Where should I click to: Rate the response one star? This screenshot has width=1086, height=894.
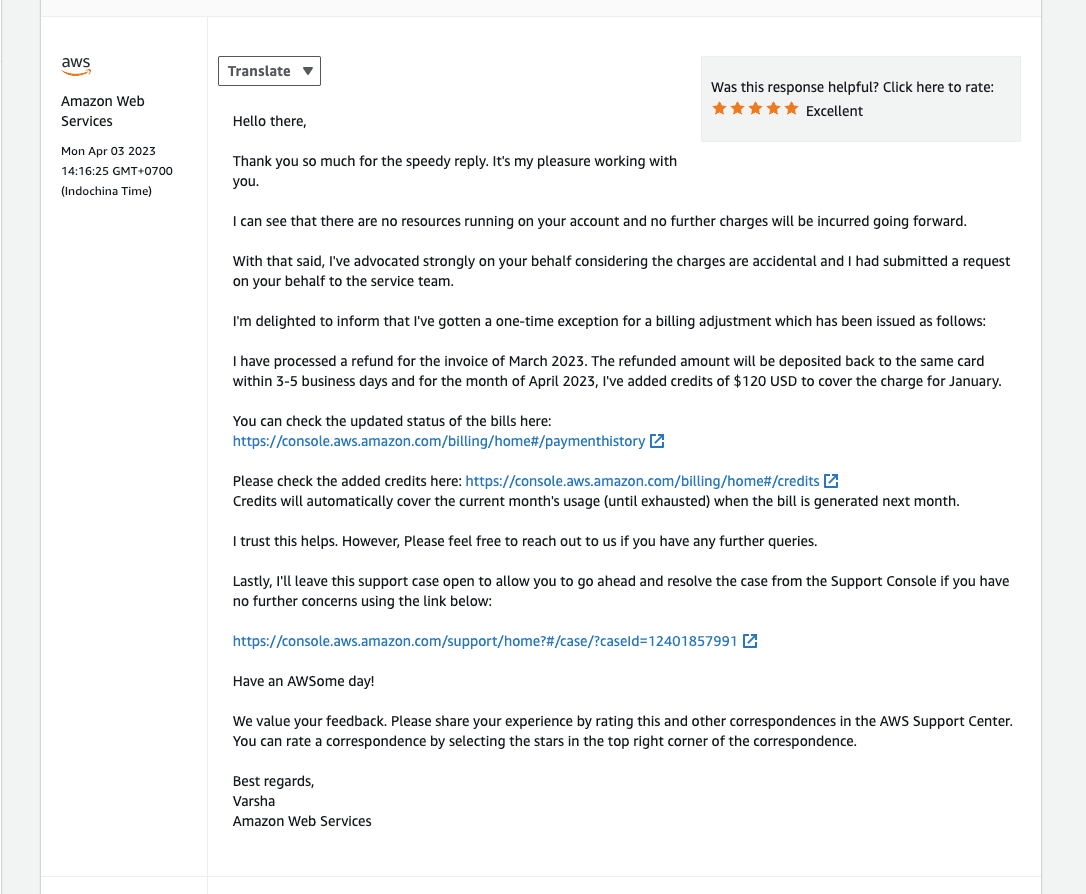(x=719, y=109)
